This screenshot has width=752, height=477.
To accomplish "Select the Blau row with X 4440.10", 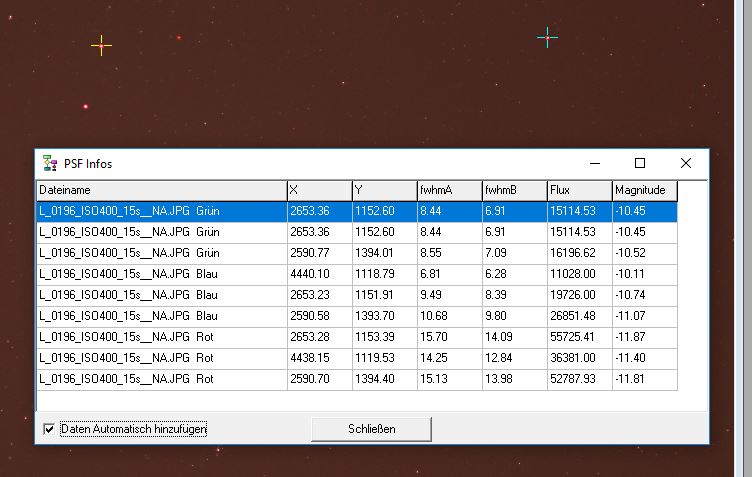I will 160,274.
